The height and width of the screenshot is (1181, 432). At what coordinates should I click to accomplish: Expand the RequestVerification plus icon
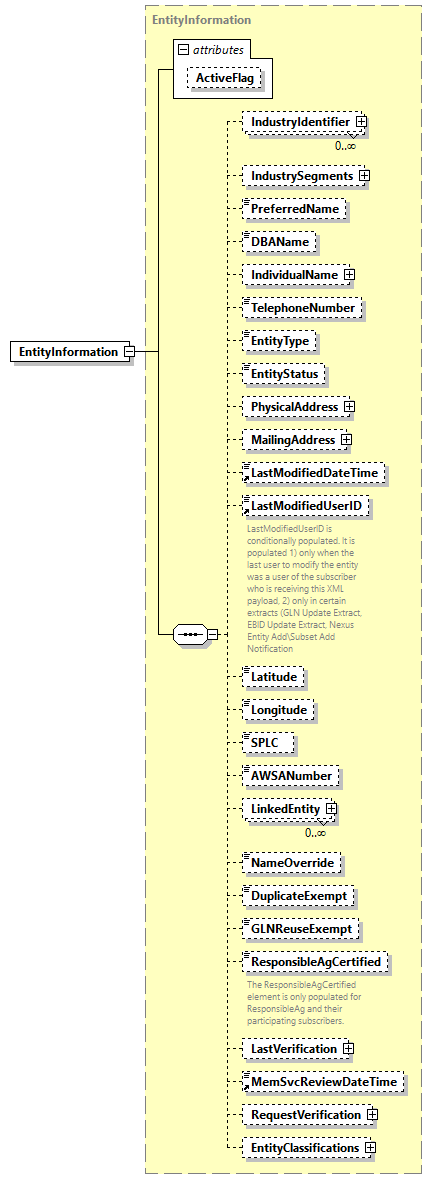(372, 1114)
